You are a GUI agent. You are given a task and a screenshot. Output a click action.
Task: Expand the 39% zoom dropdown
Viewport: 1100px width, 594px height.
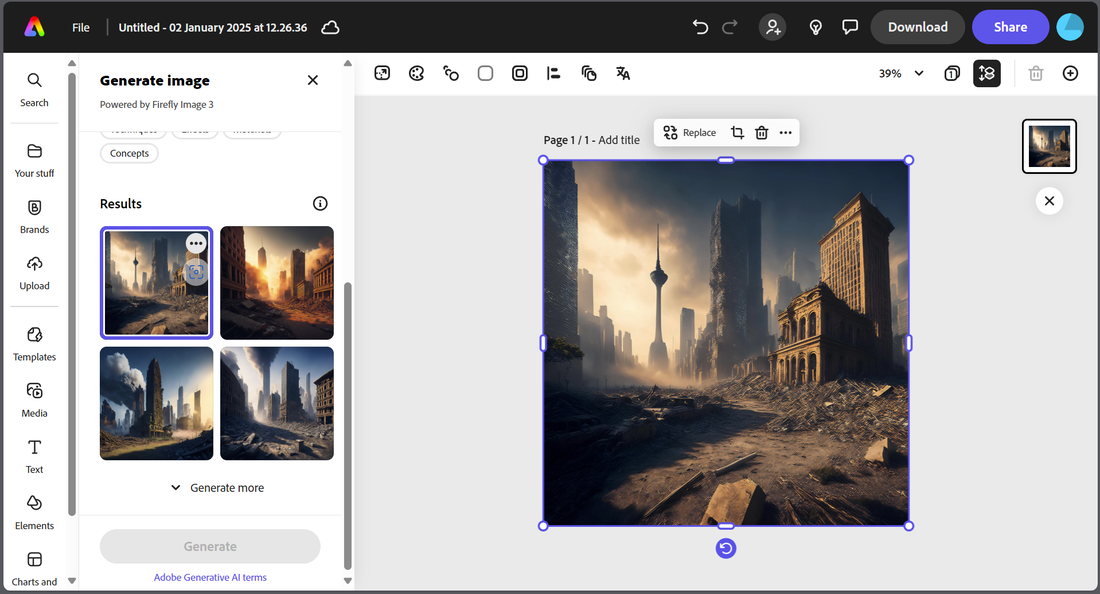[x=919, y=73]
